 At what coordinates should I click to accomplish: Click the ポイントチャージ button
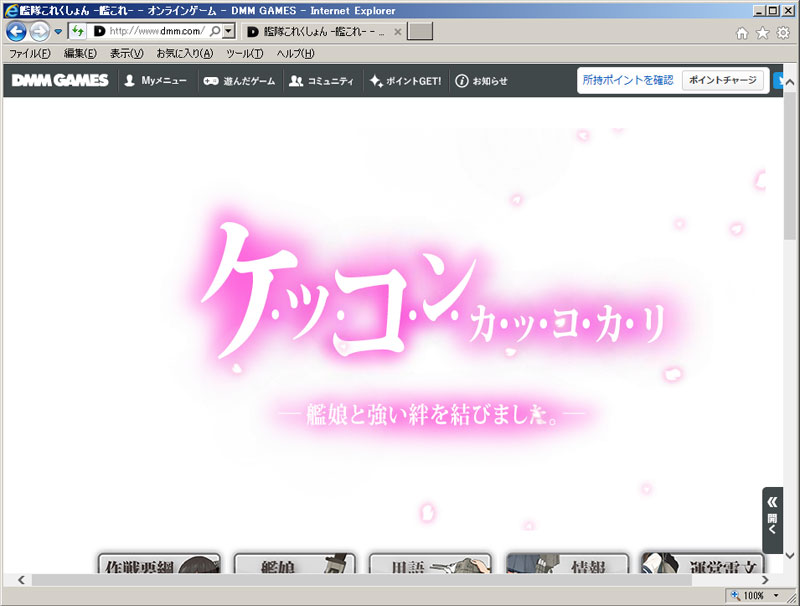click(723, 80)
